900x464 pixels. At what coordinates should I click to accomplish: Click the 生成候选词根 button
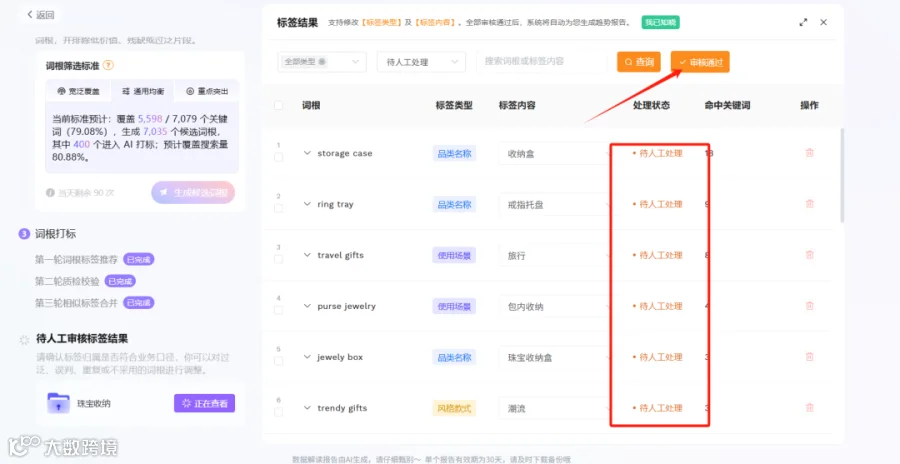click(x=193, y=193)
